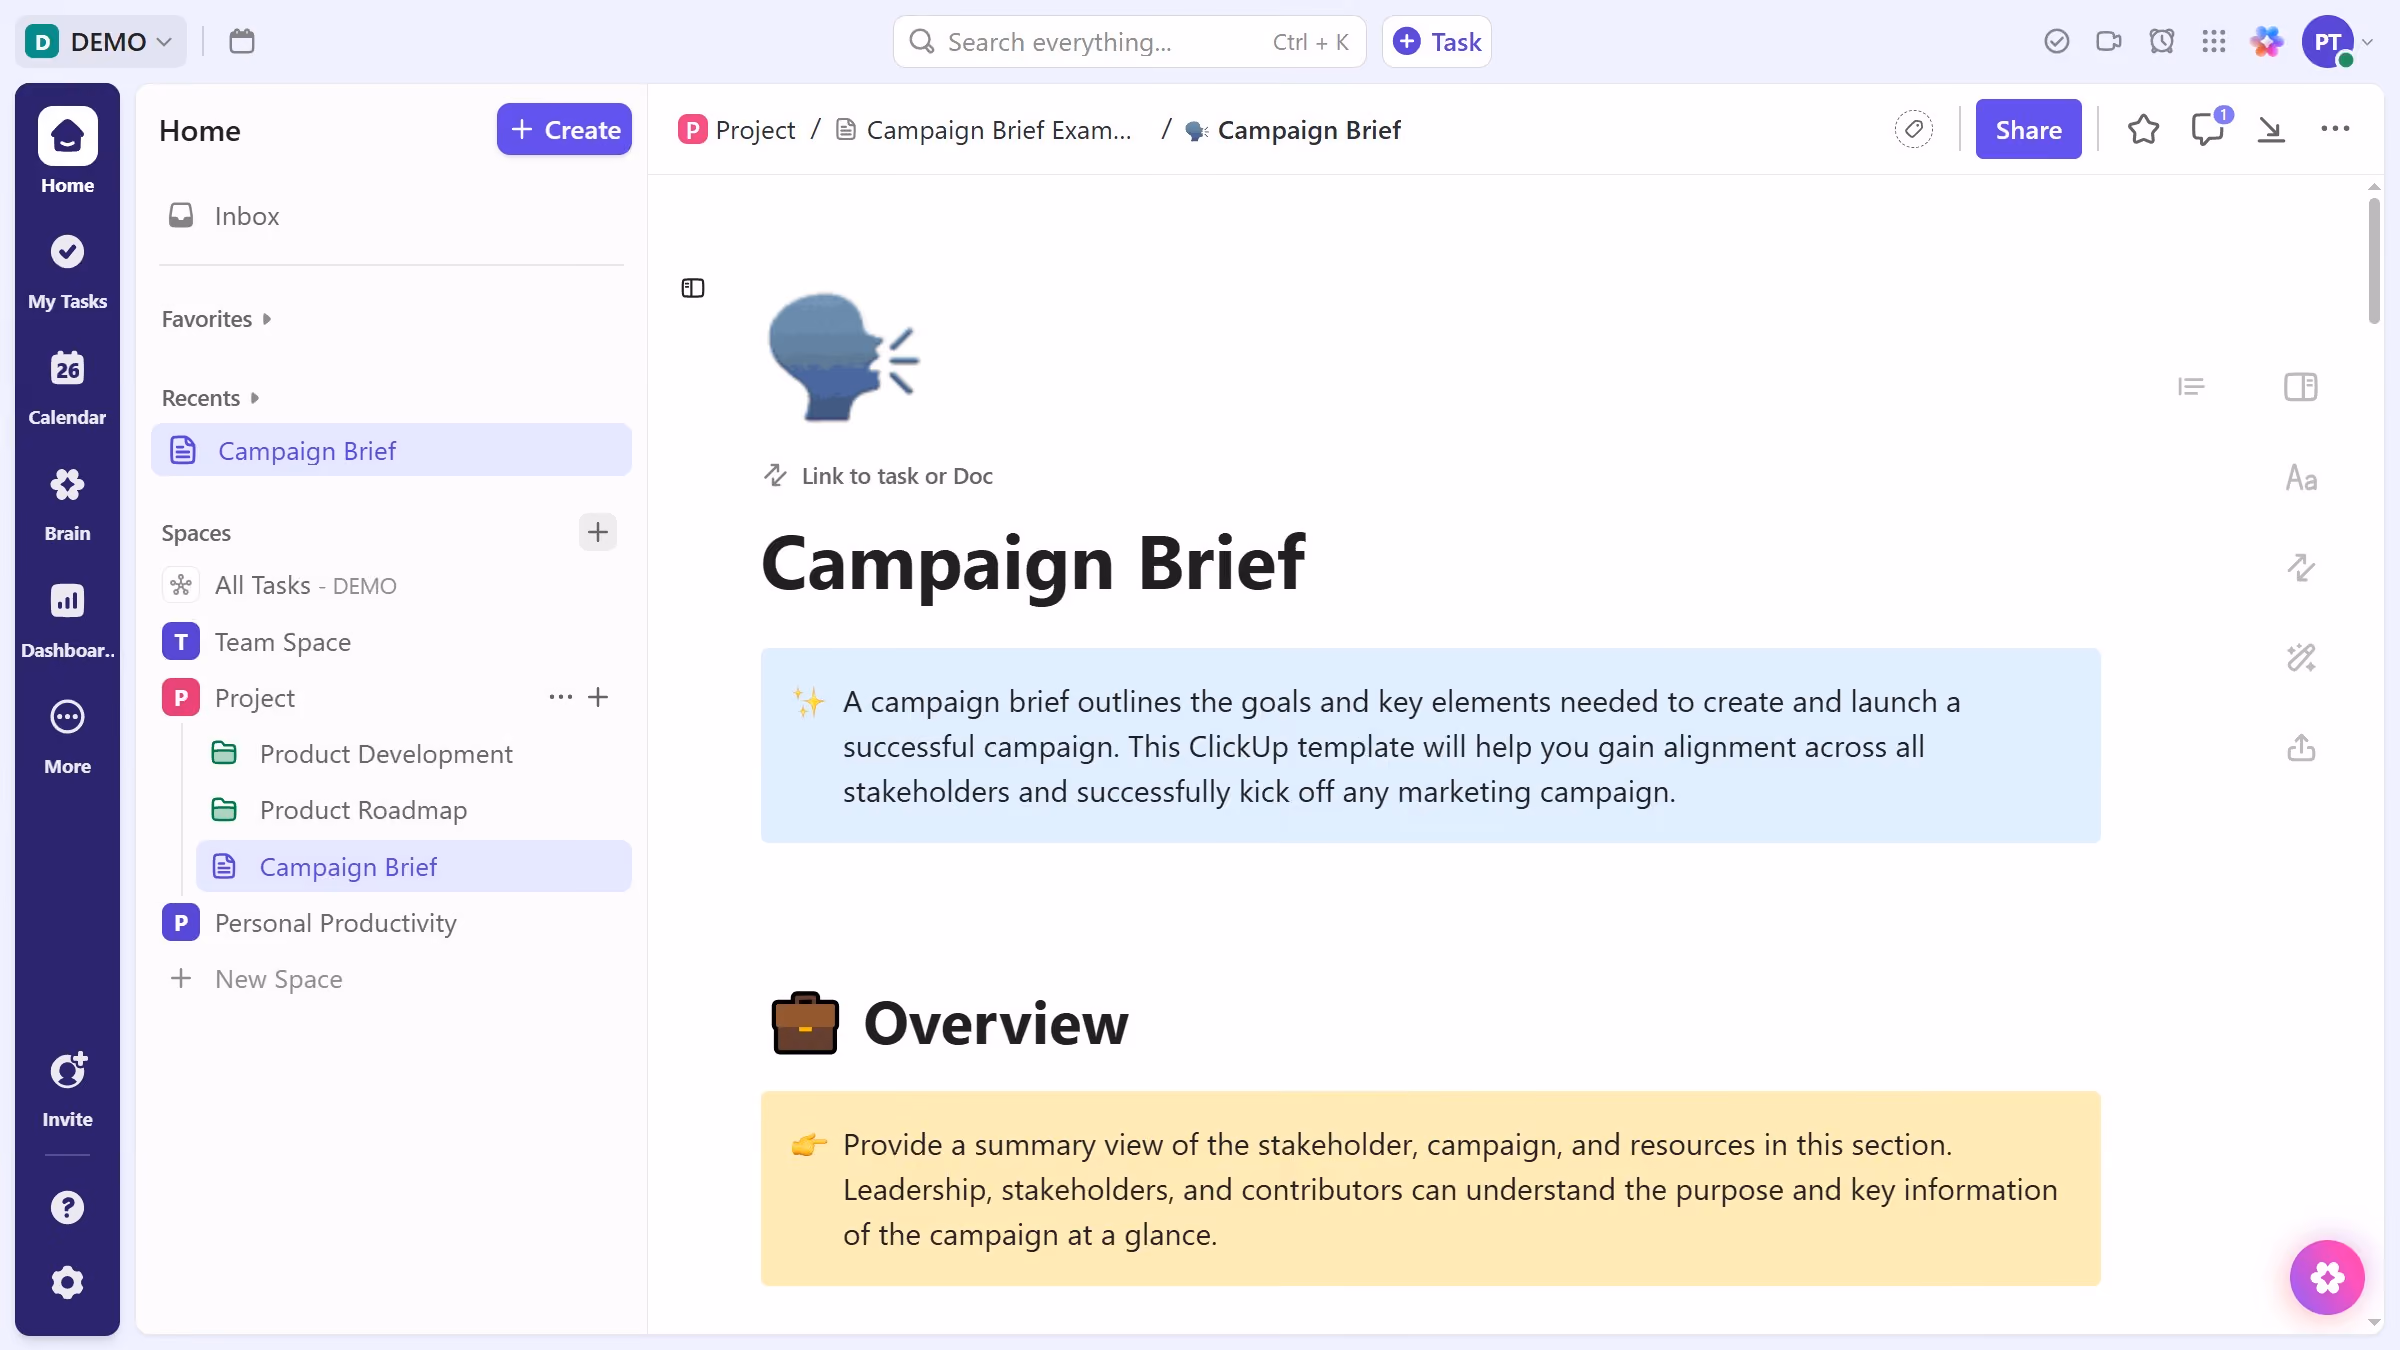This screenshot has width=2400, height=1350.
Task: Click the Project breadcrumb
Action: (736, 130)
